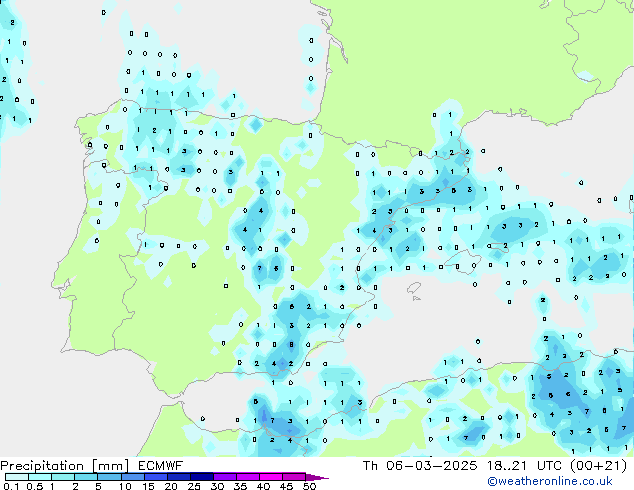Screen dimensions: 634x490
Task: Pick the 10–15 mm legend swatch
Action: [x=132, y=477]
